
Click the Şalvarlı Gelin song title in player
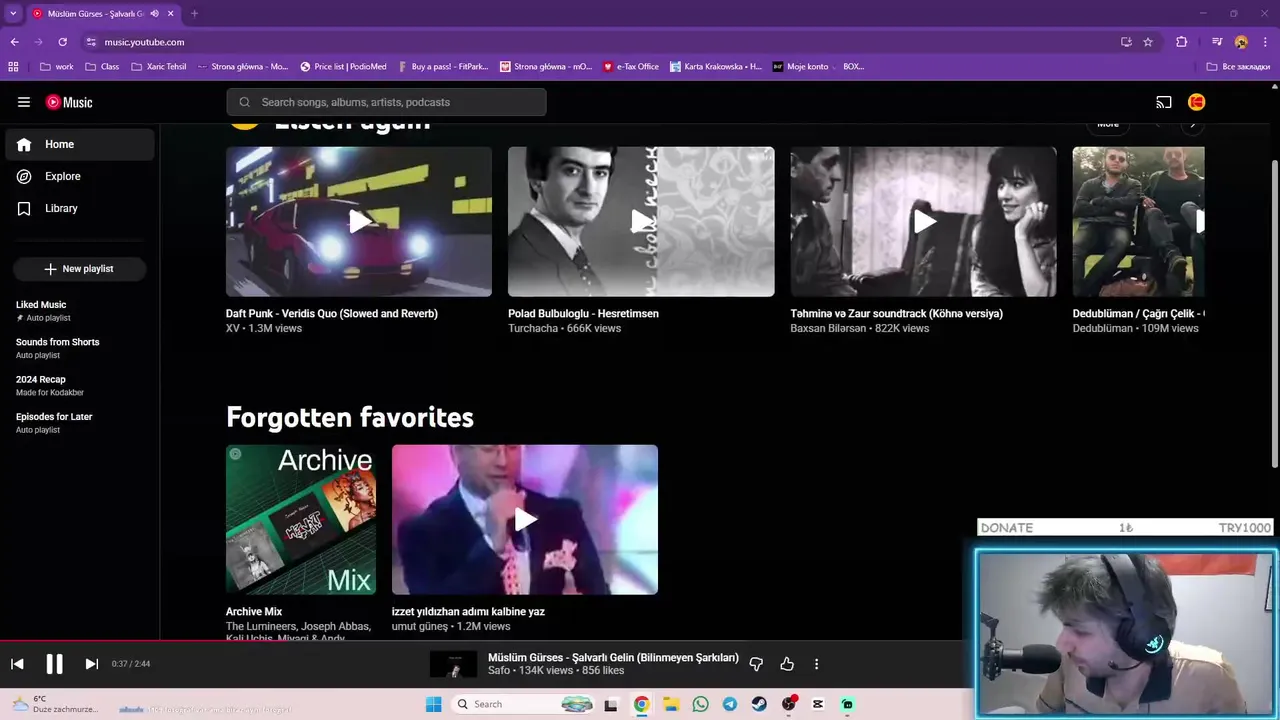pos(613,657)
